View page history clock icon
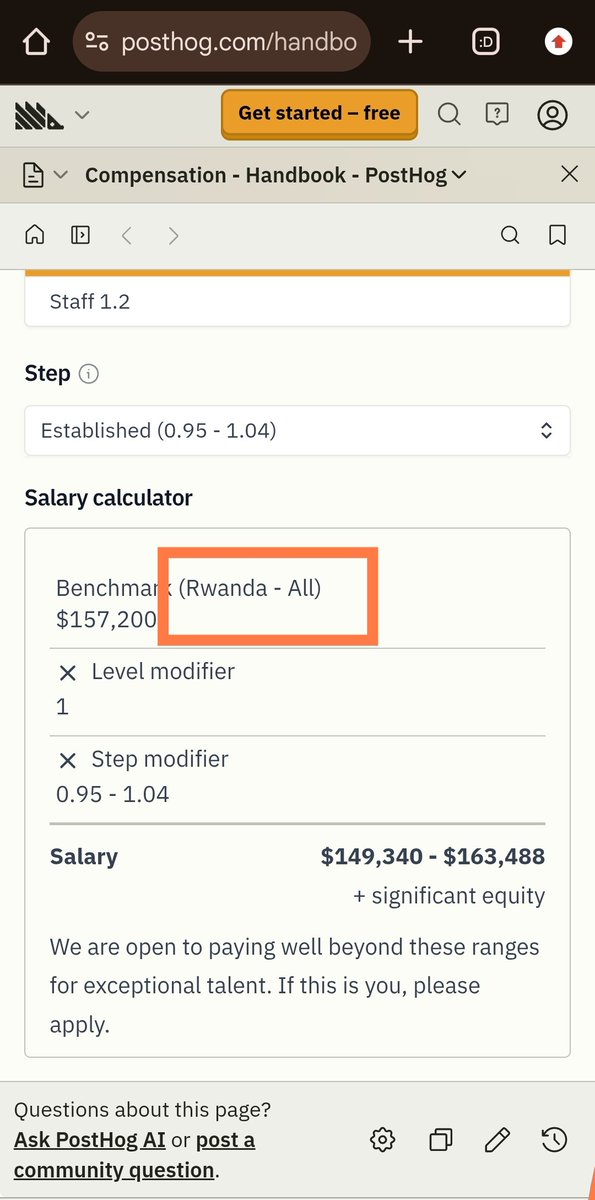 [554, 1139]
